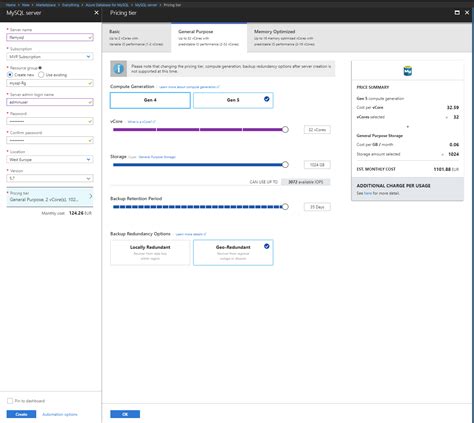Switch to the General Purpose pricing tab
Viewport: 474px width, 423px height.
pyautogui.click(x=209, y=38)
